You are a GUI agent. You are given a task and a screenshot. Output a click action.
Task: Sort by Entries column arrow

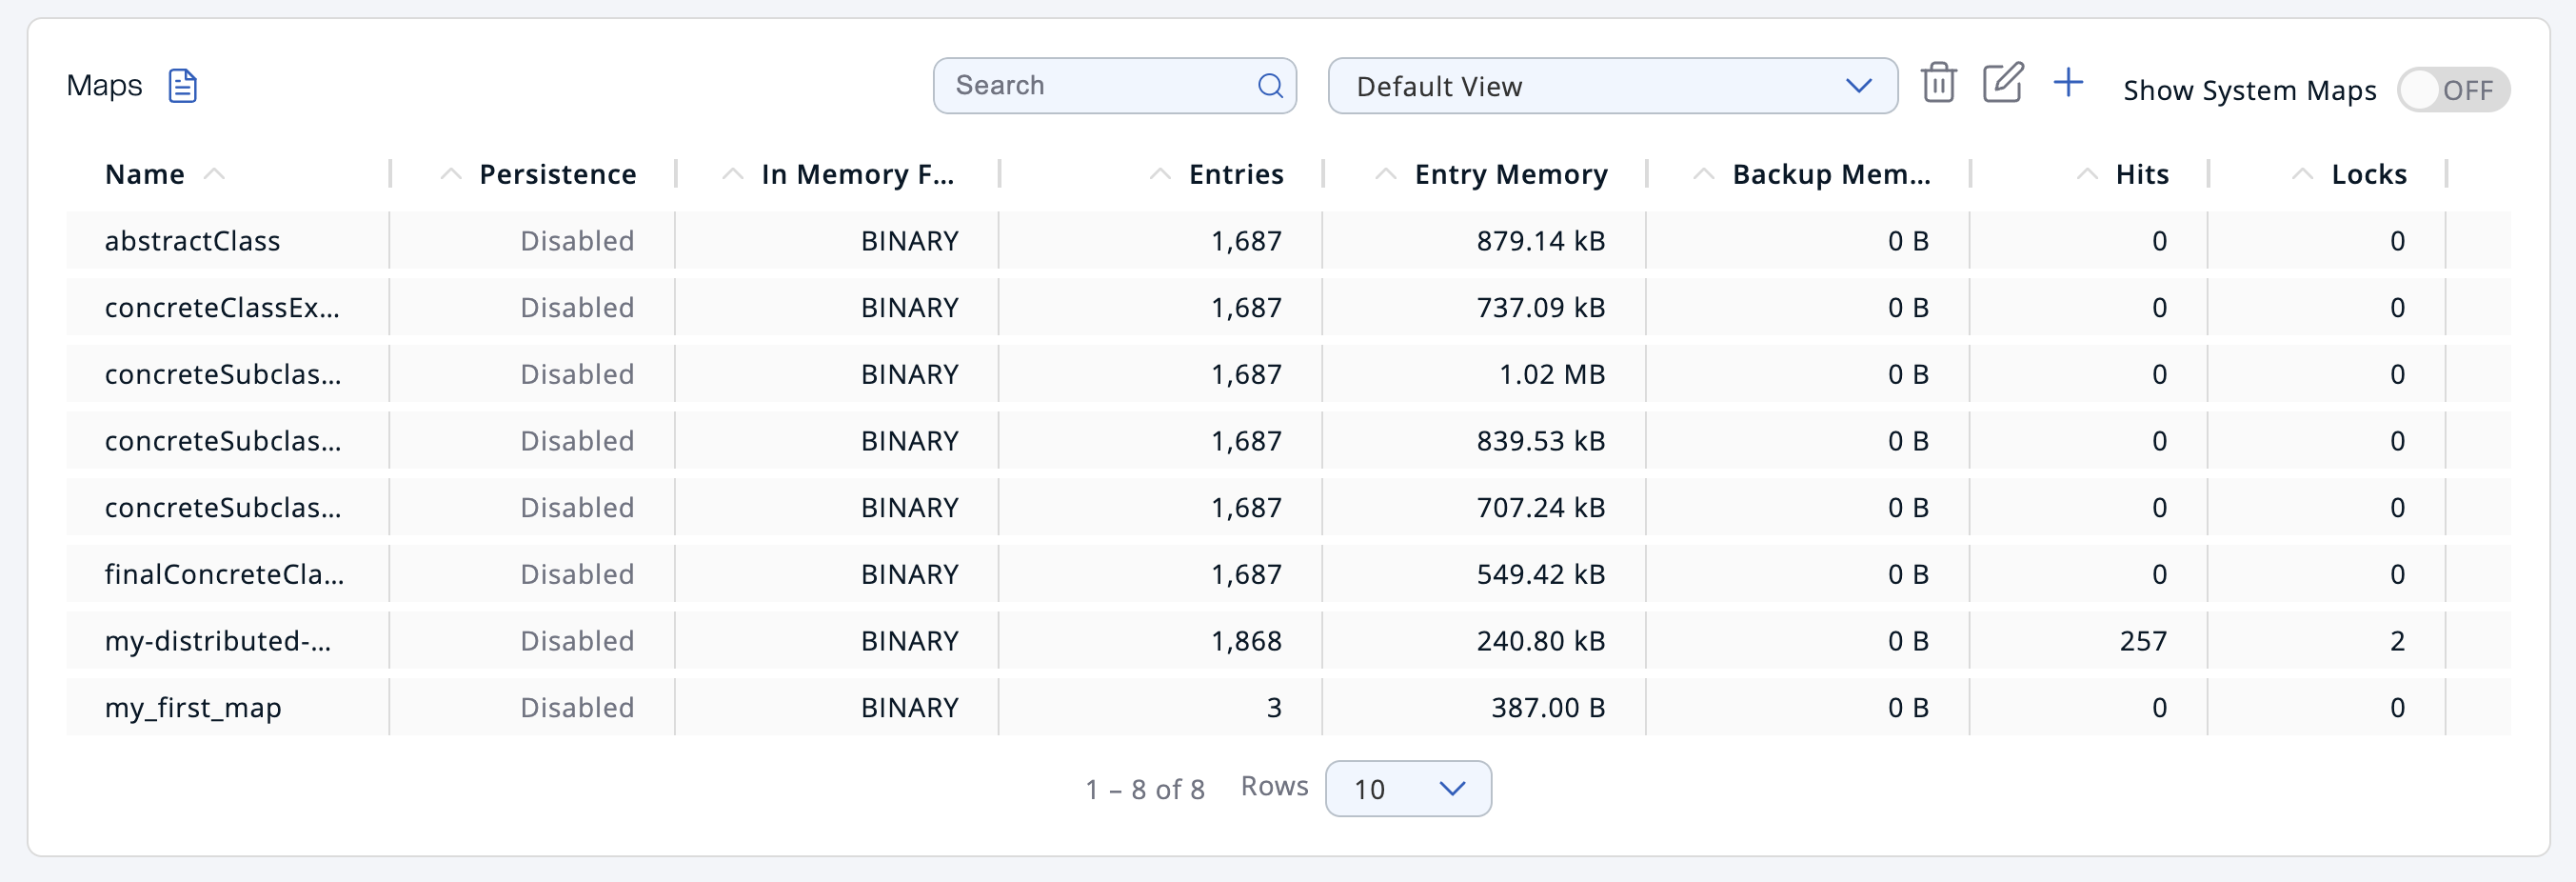point(1159,174)
